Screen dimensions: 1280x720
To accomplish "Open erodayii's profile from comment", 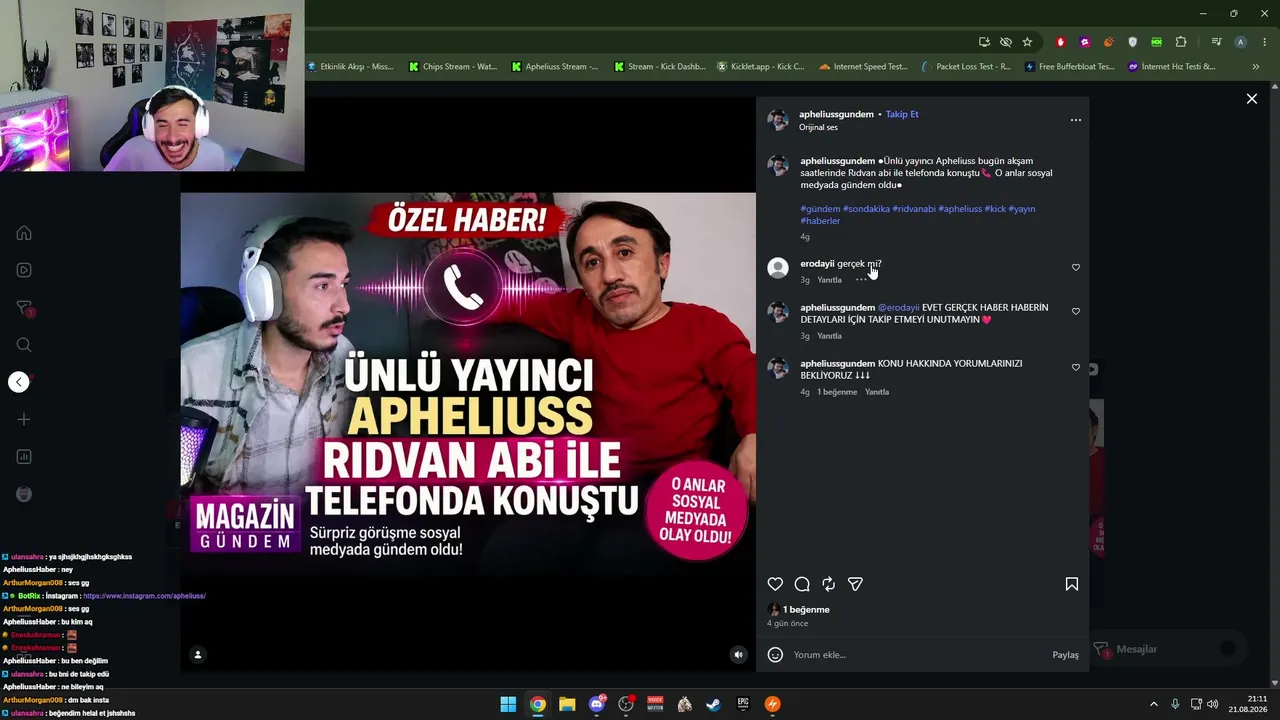I will (x=817, y=264).
